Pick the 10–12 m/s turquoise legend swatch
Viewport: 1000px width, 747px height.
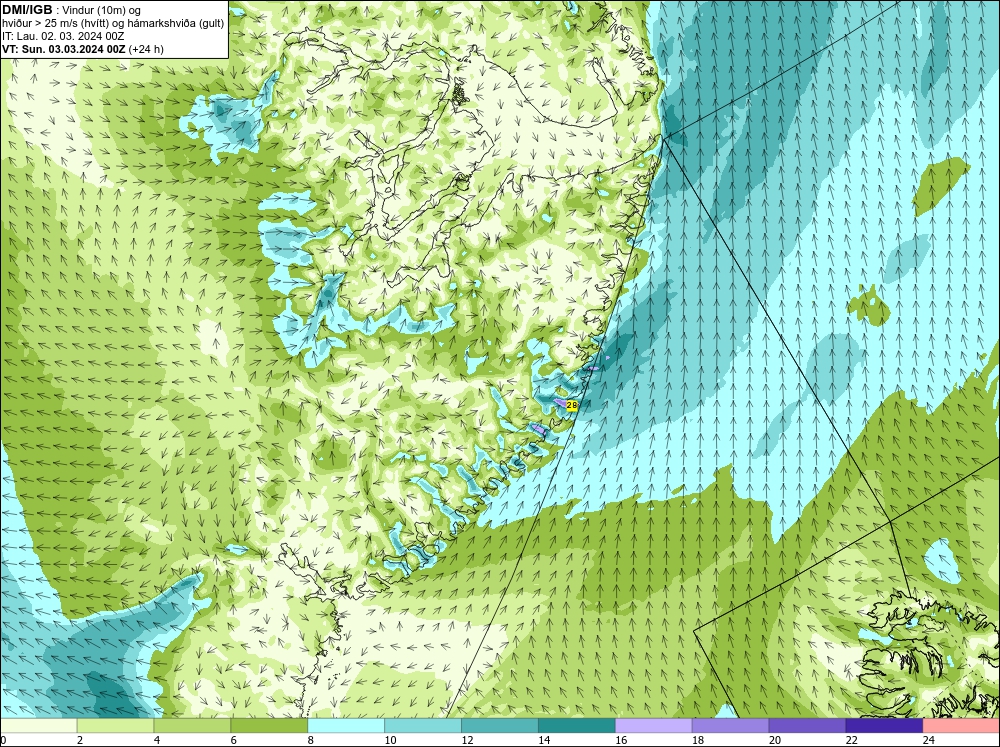pyautogui.click(x=423, y=725)
